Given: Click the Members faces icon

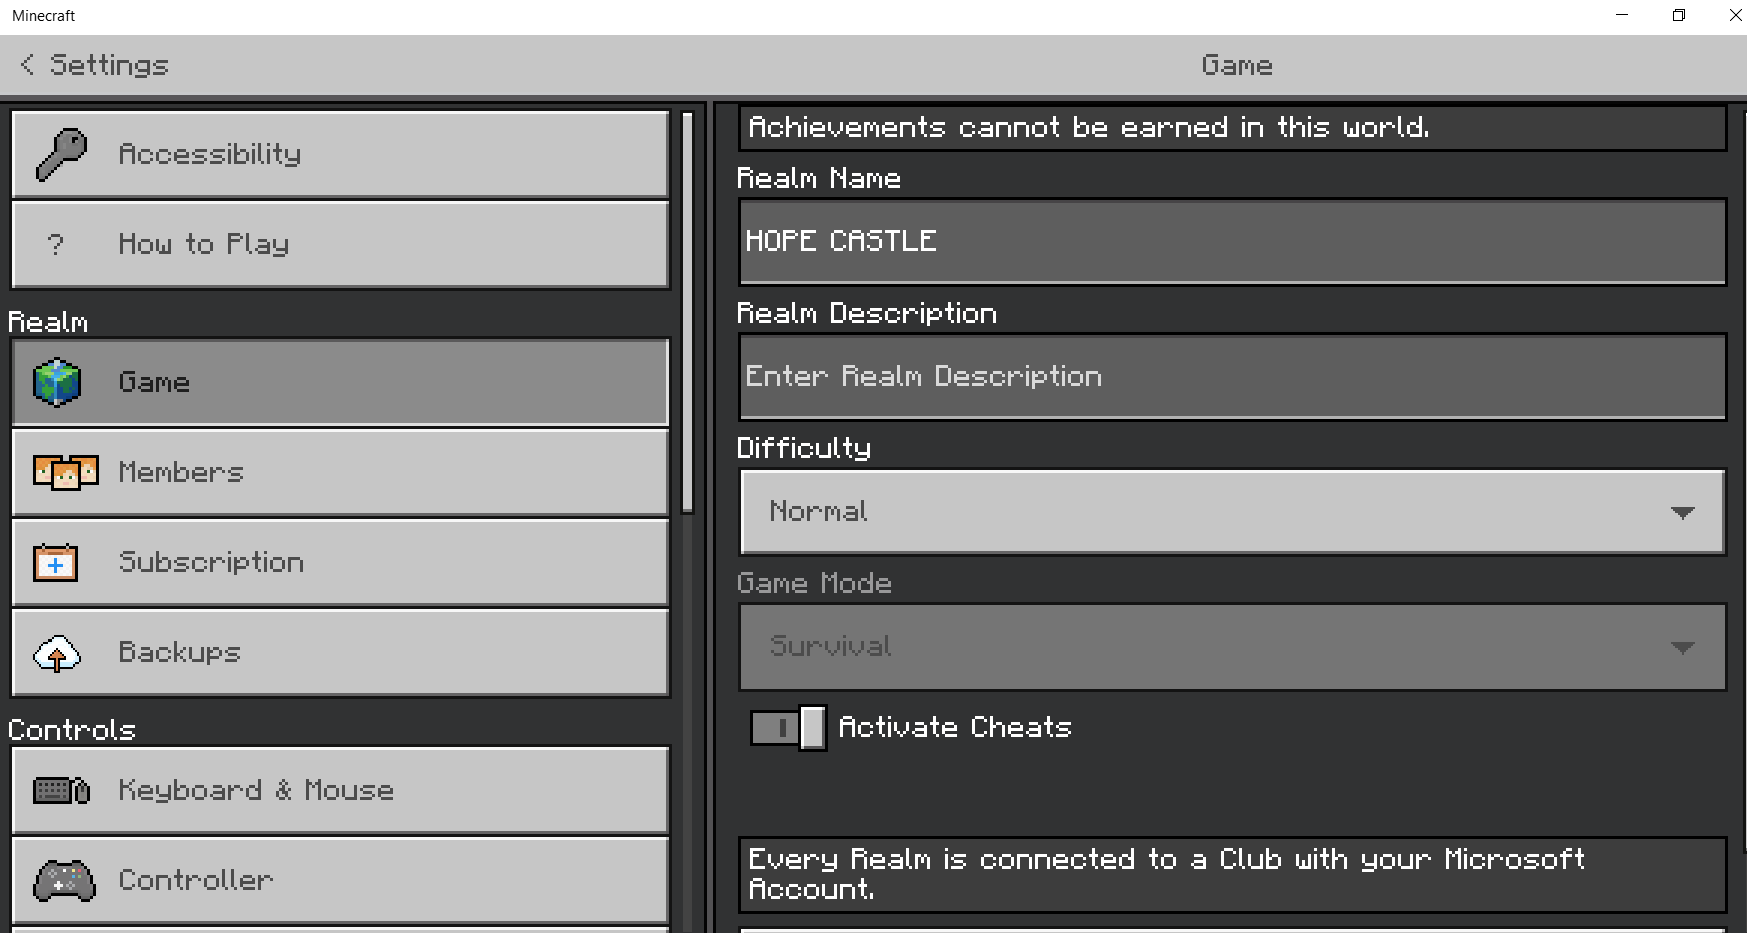Looking at the screenshot, I should tap(66, 472).
